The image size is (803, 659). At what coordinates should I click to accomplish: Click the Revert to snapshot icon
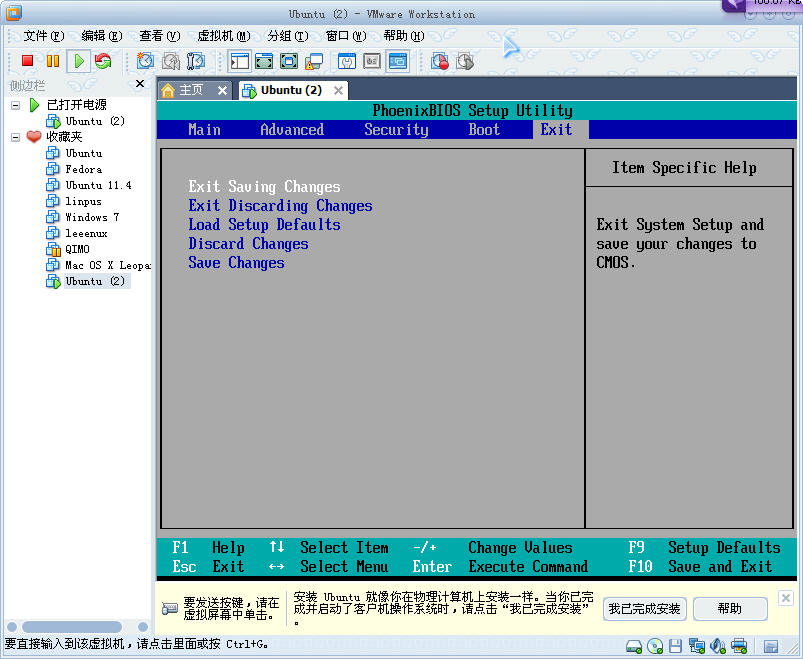[x=171, y=61]
